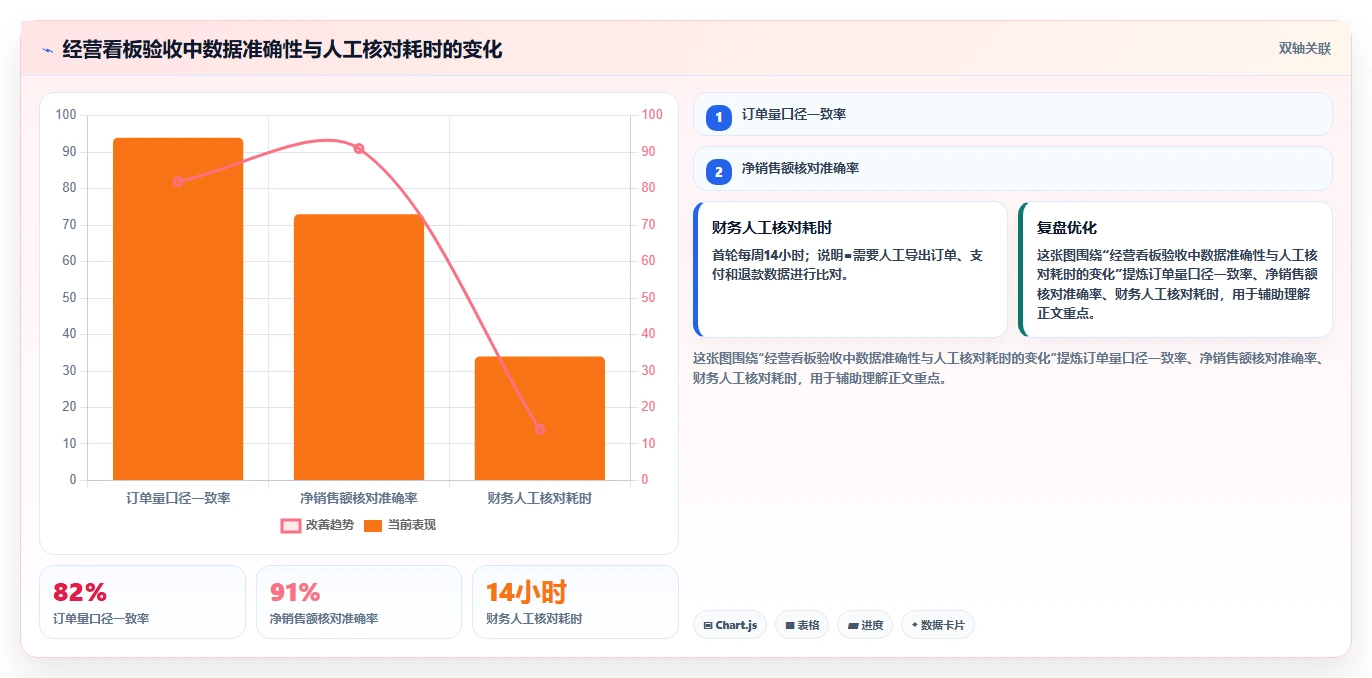Screen dimensions: 1372x678
Task: Click the dashboard title 经营看板验收中数据准确性与人工核对耗时的变化
Action: (282, 49)
